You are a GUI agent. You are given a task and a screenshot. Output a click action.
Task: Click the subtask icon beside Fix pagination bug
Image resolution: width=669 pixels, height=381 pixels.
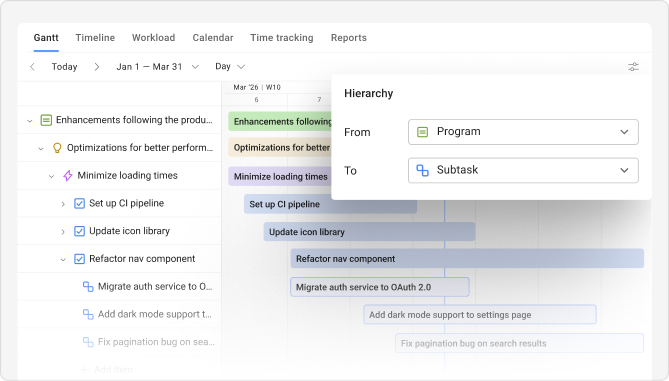coord(88,342)
